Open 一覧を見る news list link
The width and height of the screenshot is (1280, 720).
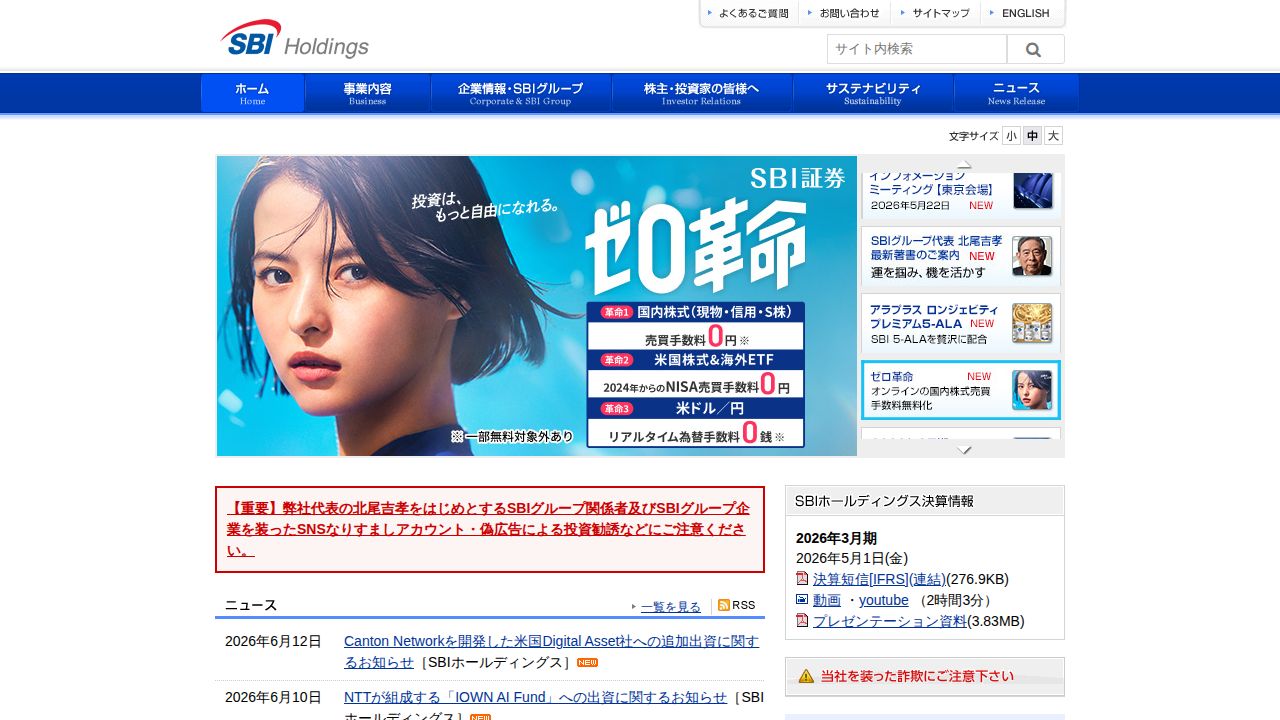[671, 606]
